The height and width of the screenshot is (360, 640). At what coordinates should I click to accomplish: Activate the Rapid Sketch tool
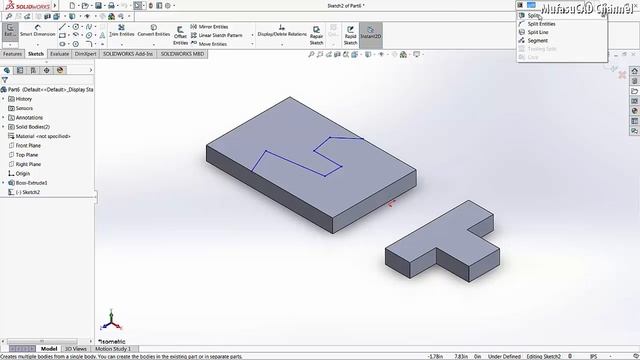(x=350, y=35)
